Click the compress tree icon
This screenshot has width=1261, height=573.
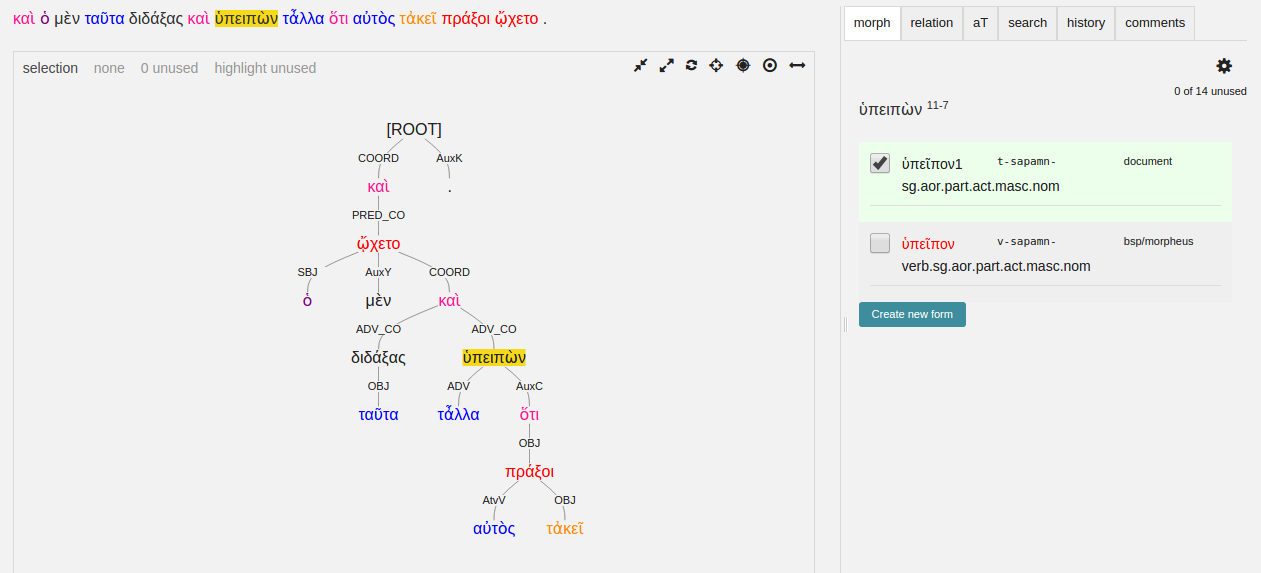tap(641, 65)
